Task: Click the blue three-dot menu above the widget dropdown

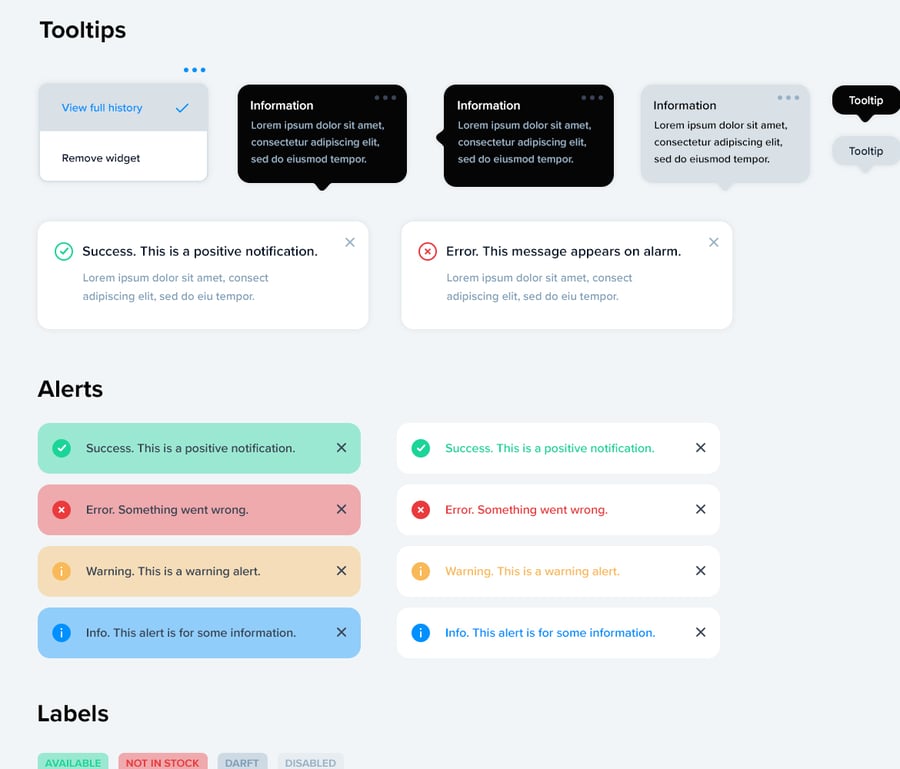Action: coord(194,70)
